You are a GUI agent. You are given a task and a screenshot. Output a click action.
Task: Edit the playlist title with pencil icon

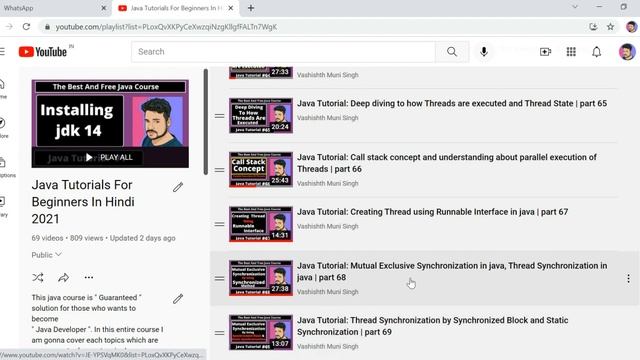178,187
